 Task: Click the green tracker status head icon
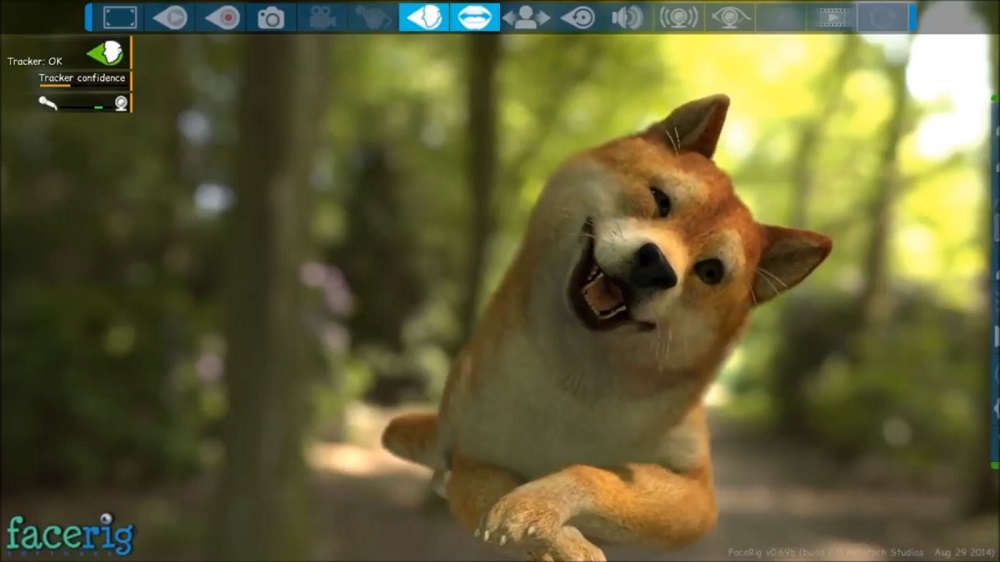coord(106,53)
